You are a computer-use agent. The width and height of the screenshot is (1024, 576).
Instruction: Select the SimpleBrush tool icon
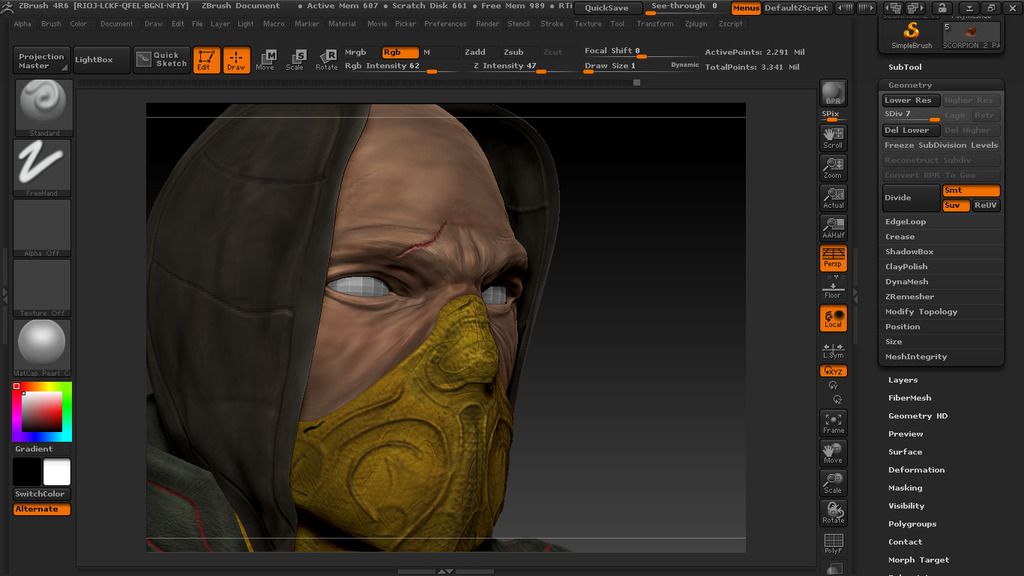[x=912, y=35]
